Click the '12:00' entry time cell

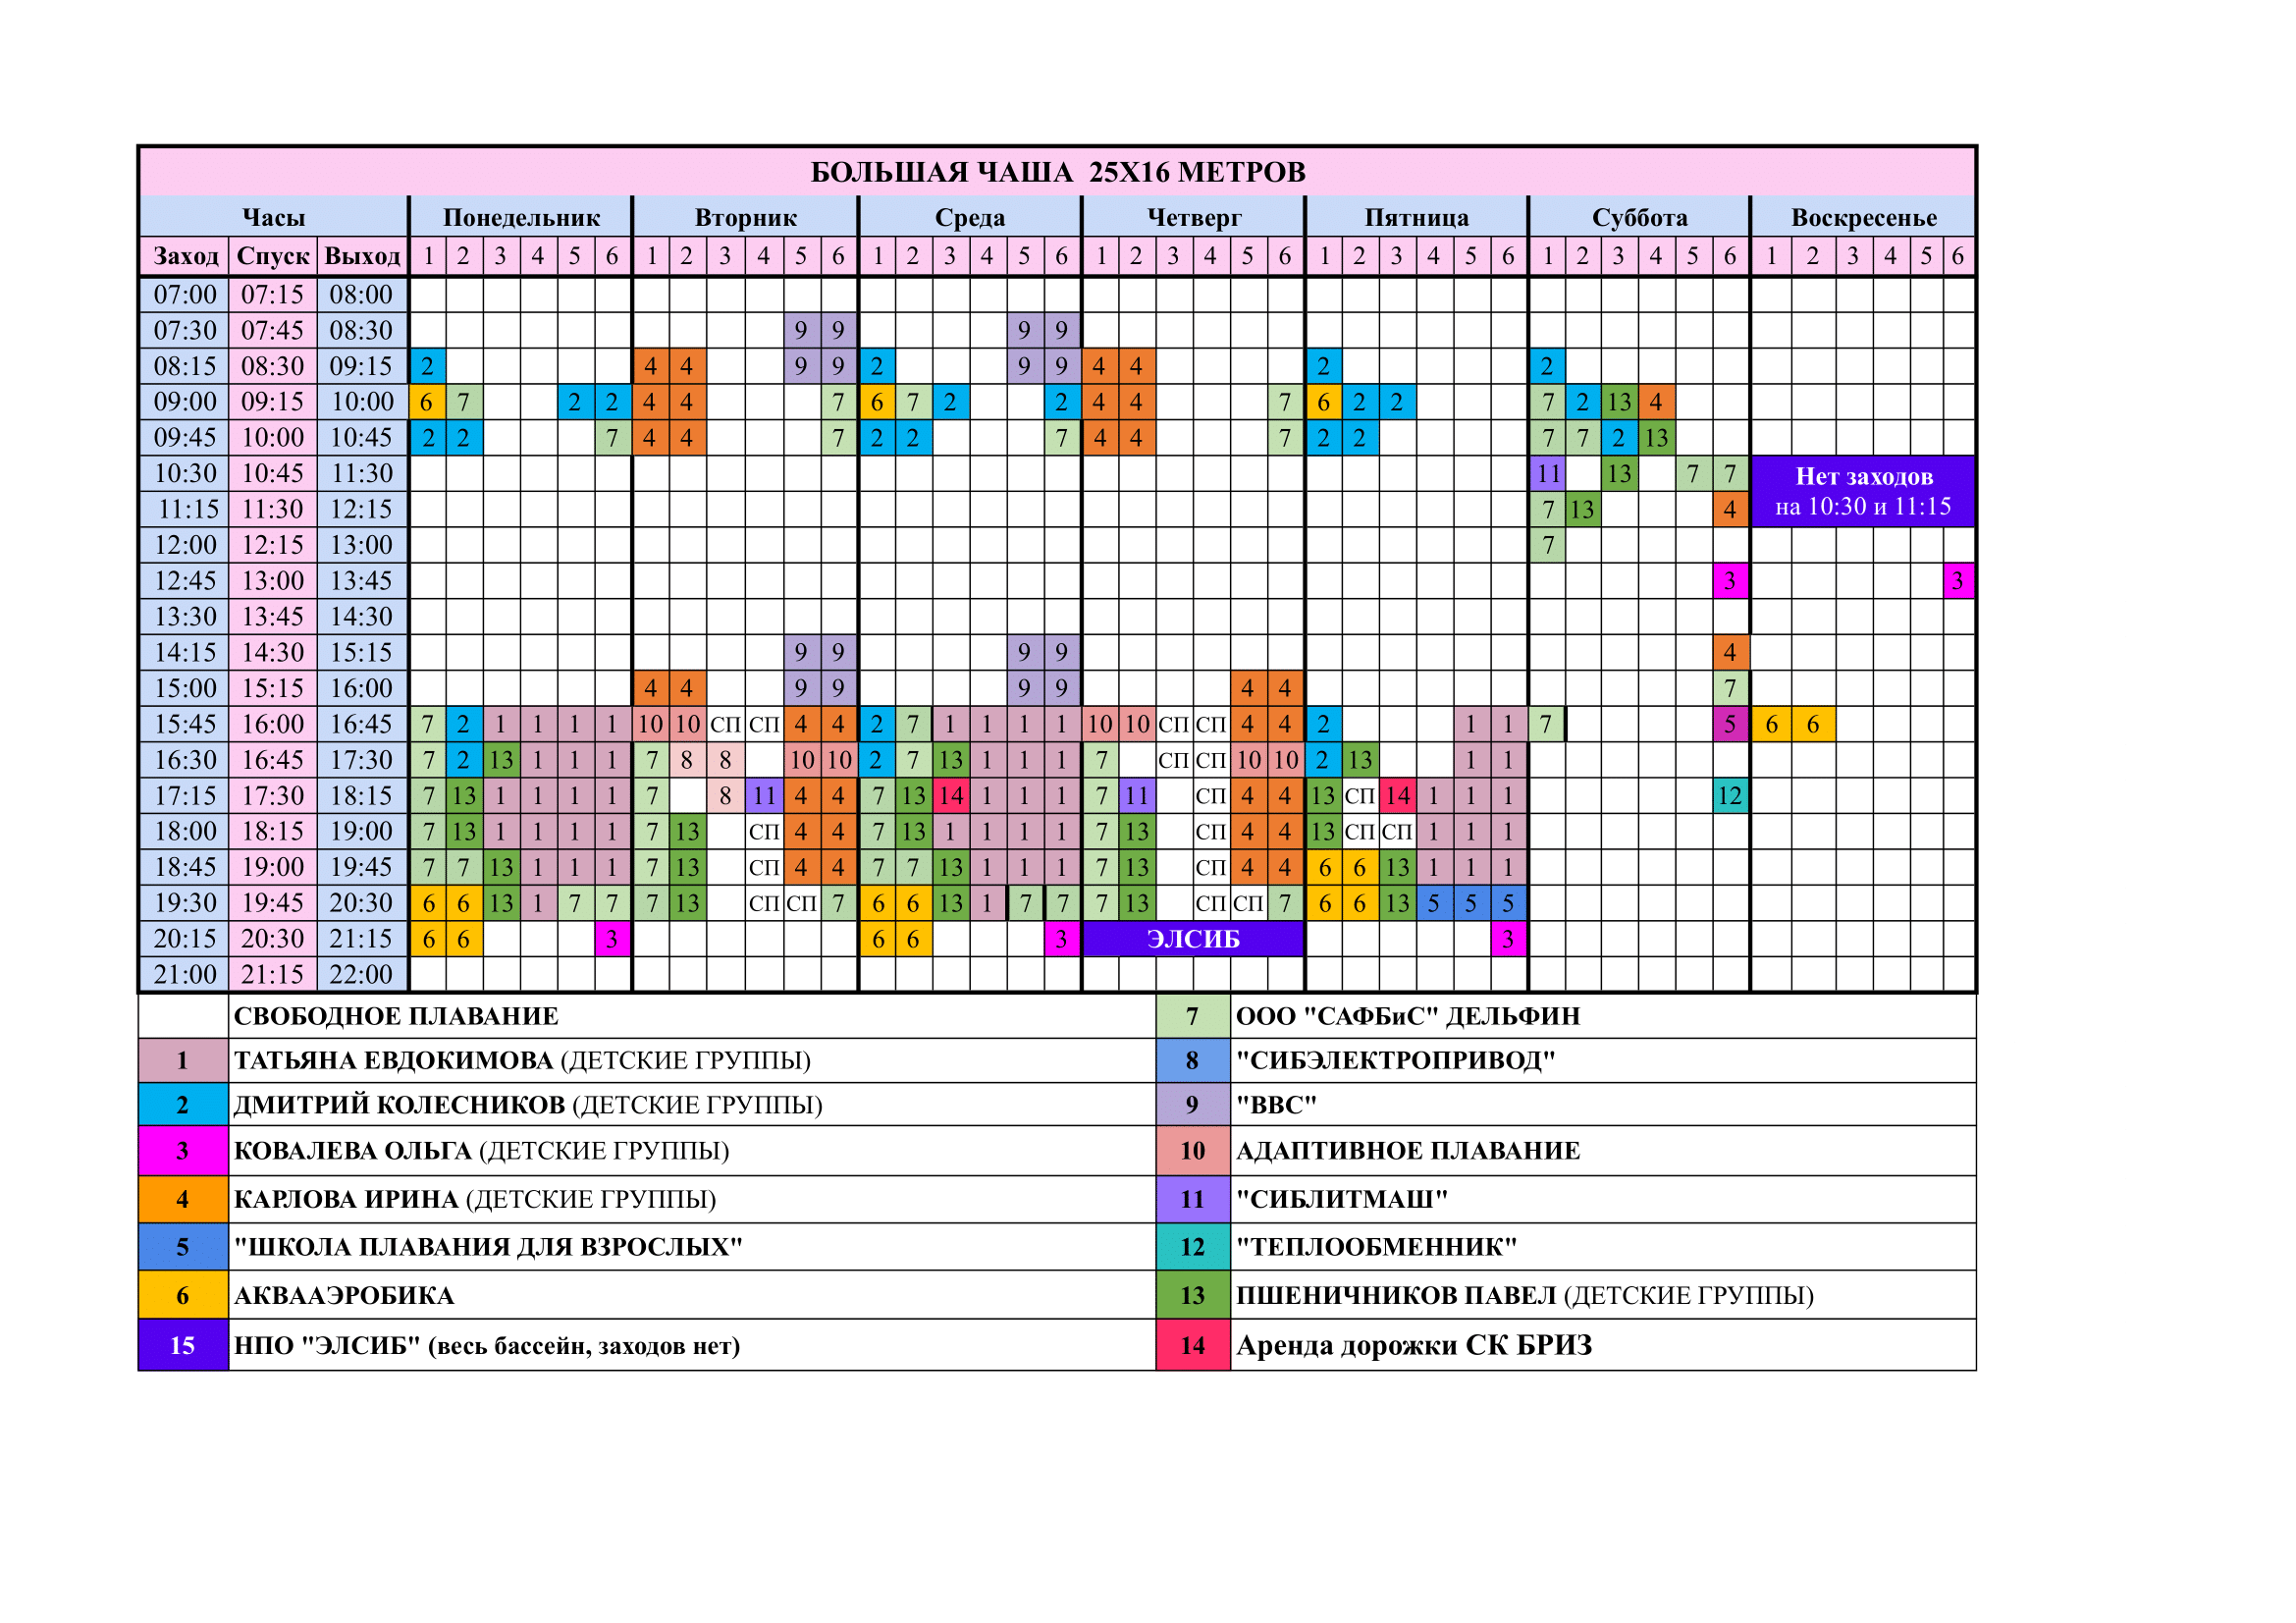pyautogui.click(x=185, y=545)
